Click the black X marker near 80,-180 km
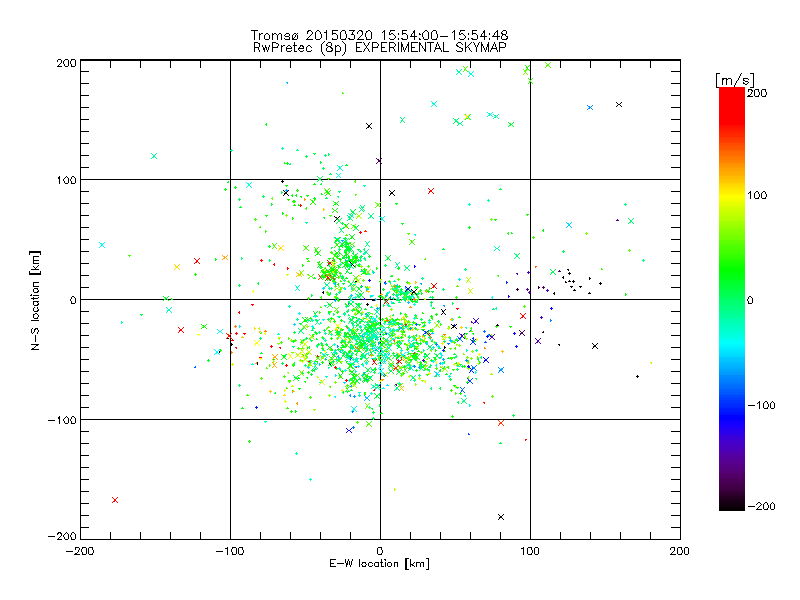This screenshot has width=800, height=600. [x=501, y=517]
